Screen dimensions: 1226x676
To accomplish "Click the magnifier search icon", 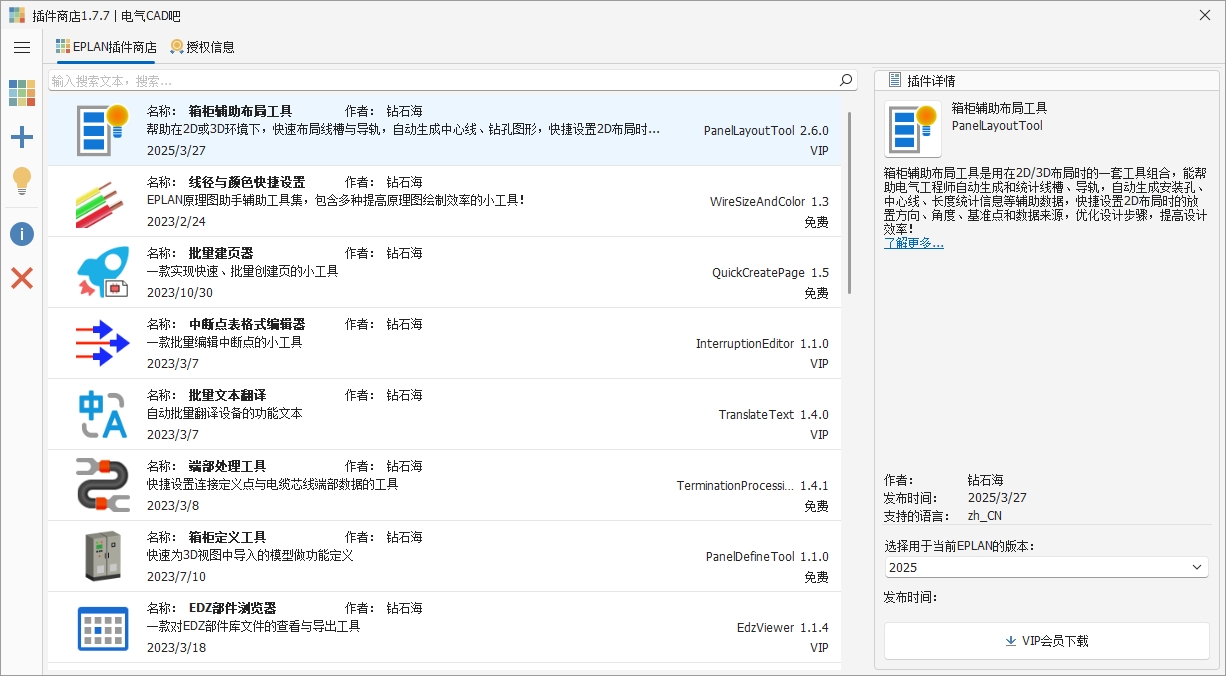I will pyautogui.click(x=846, y=80).
